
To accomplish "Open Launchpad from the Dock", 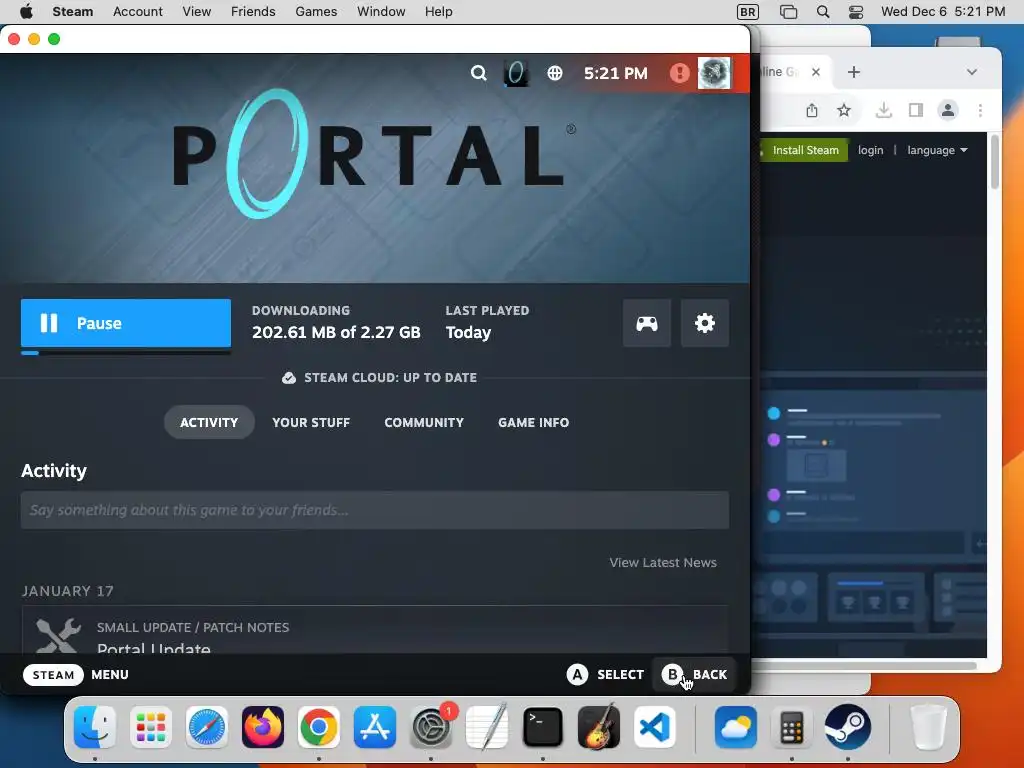I will tap(151, 726).
